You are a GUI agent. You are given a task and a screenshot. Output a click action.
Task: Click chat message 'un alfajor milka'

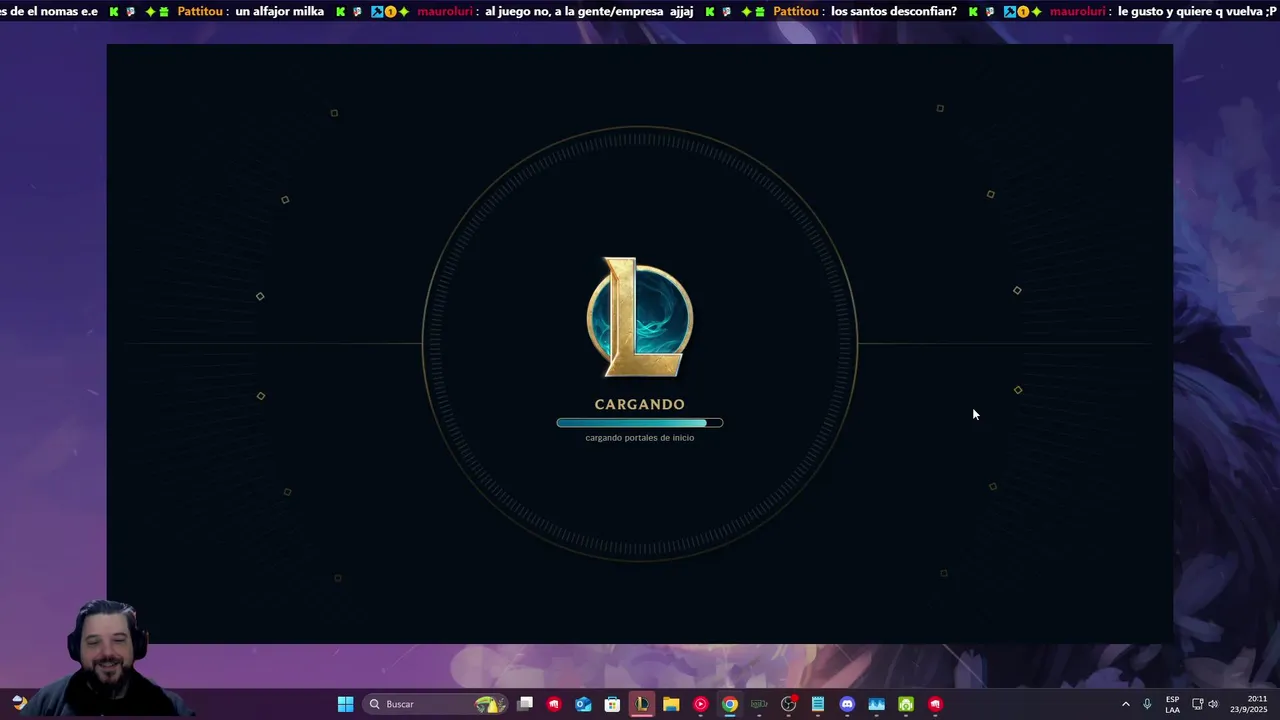pos(280,12)
